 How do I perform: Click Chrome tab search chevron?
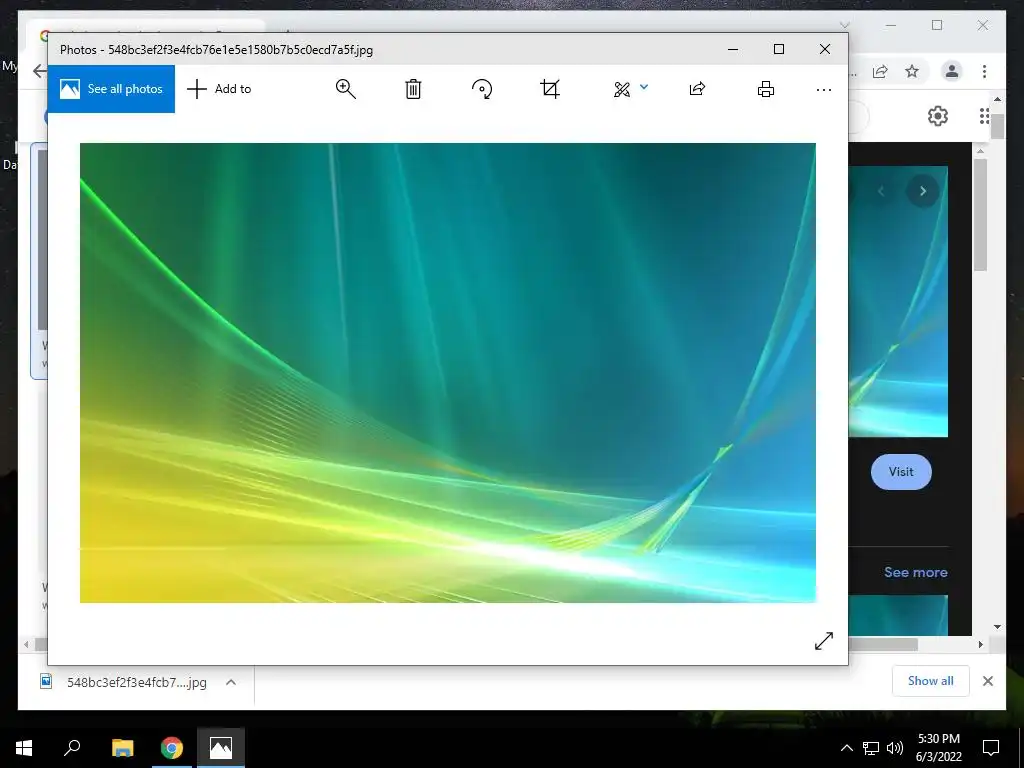[x=844, y=25]
